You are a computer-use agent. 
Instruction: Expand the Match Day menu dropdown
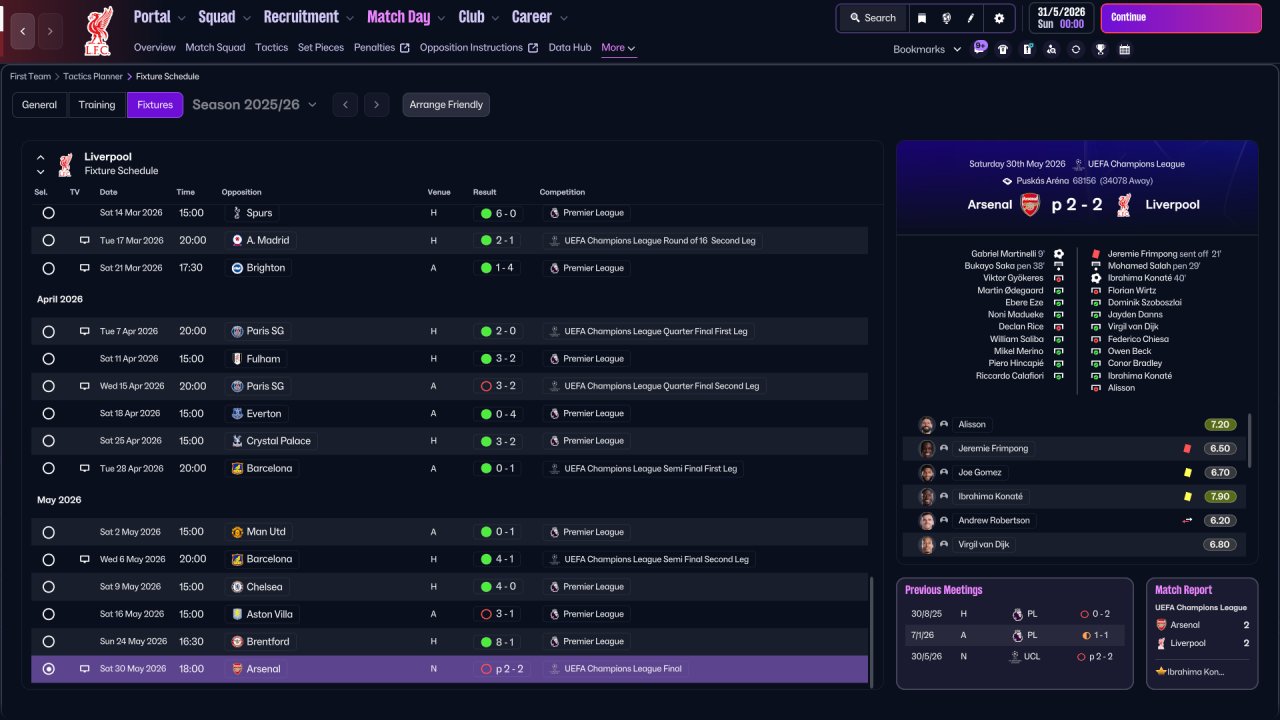click(x=441, y=18)
